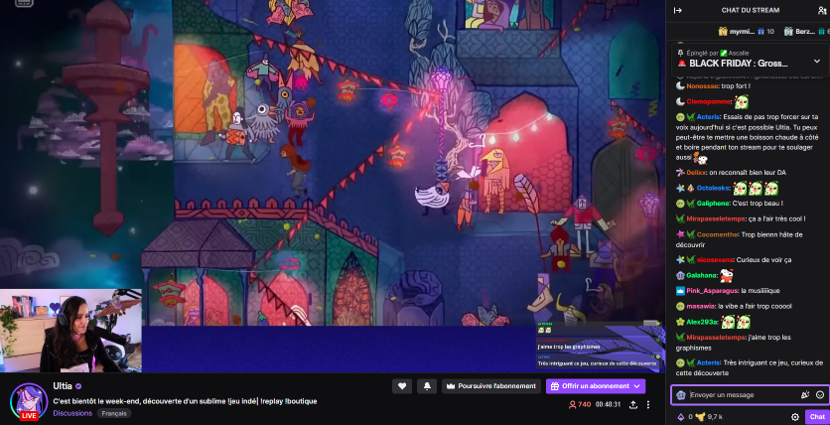Click username Pink_Asparagus in chat

pyautogui.click(x=712, y=291)
